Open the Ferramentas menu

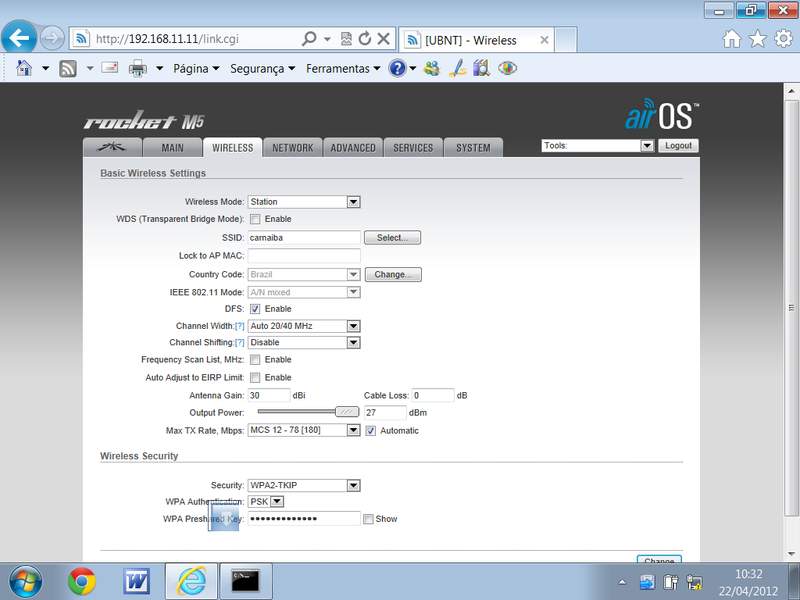coord(343,68)
